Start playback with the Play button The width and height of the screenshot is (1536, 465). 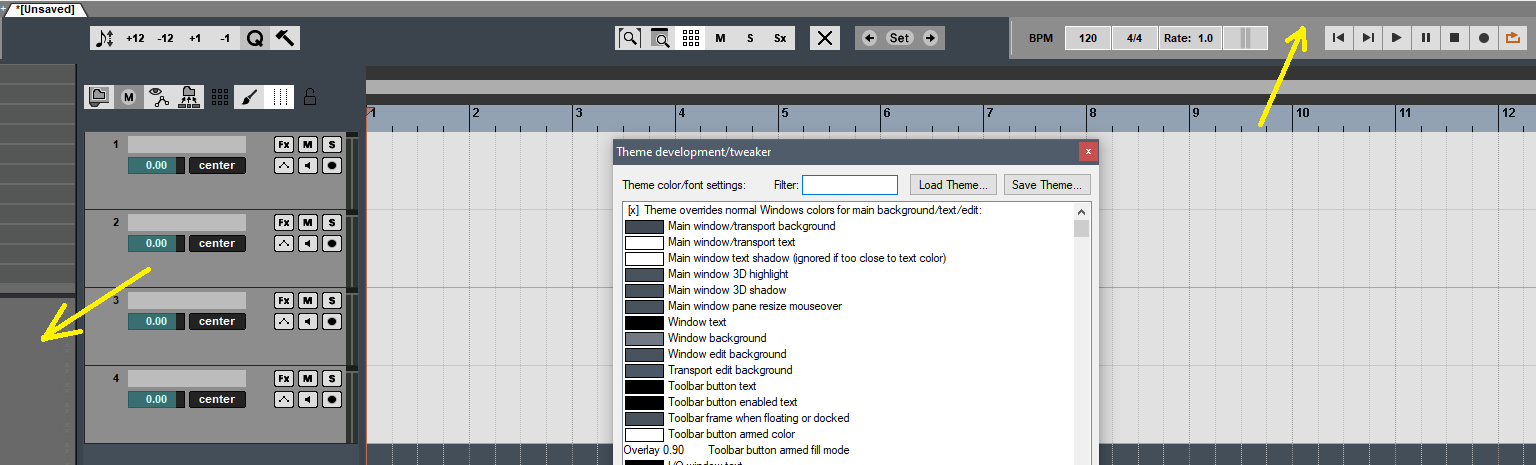(1397, 38)
